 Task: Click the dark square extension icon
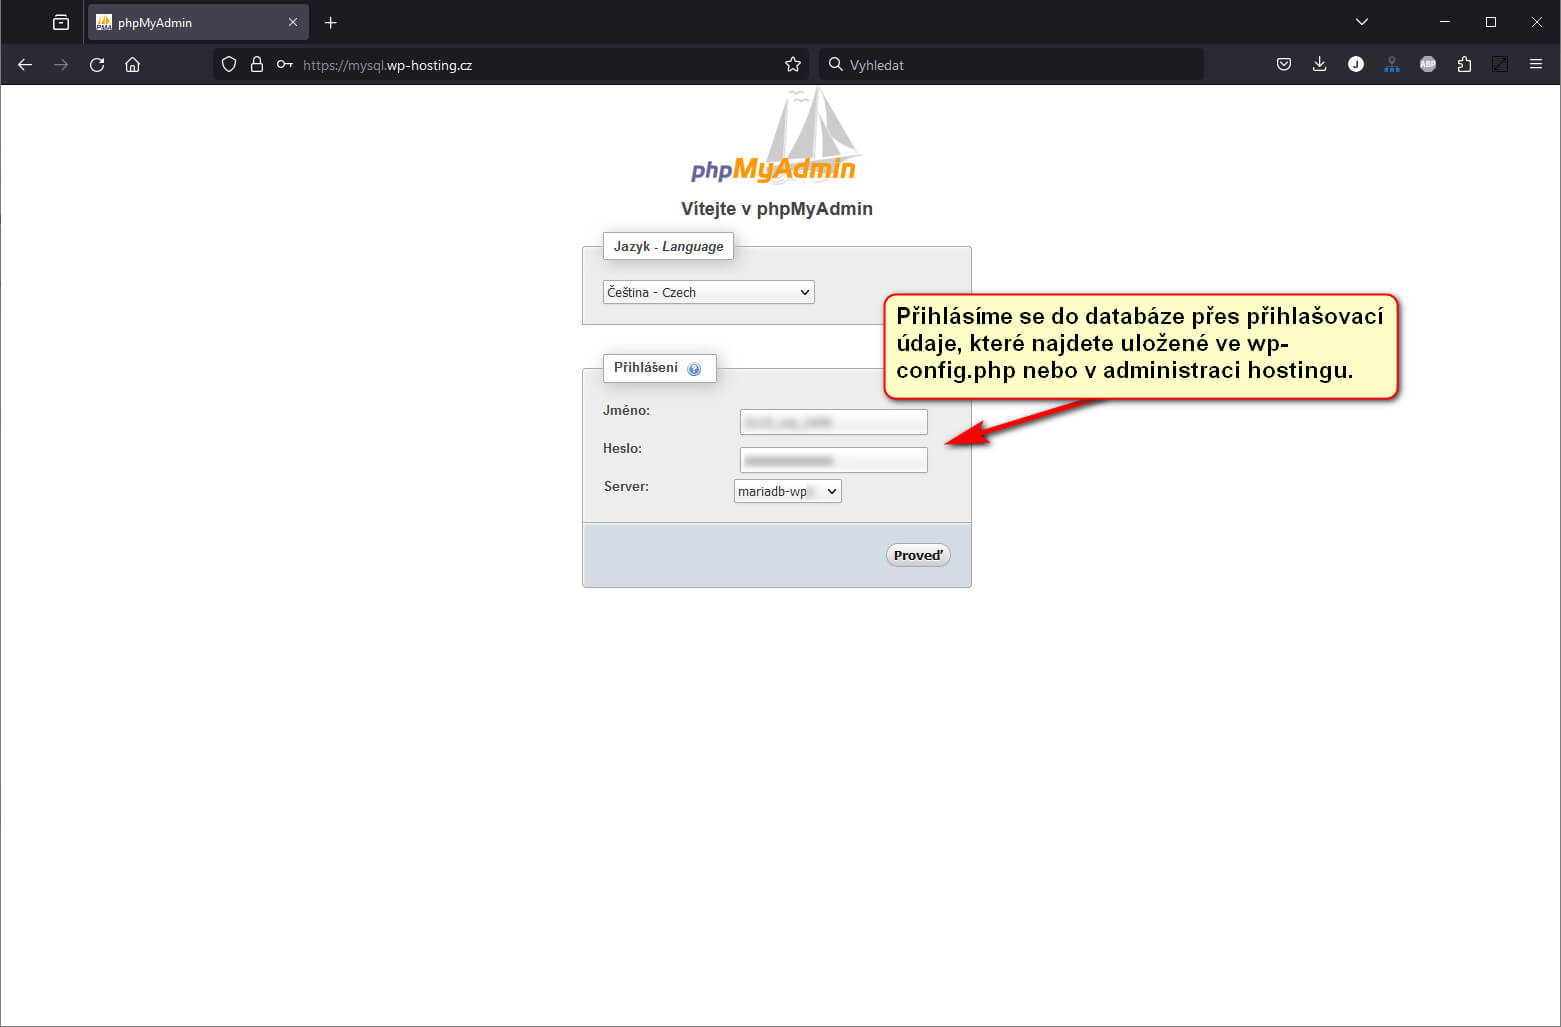(1500, 65)
